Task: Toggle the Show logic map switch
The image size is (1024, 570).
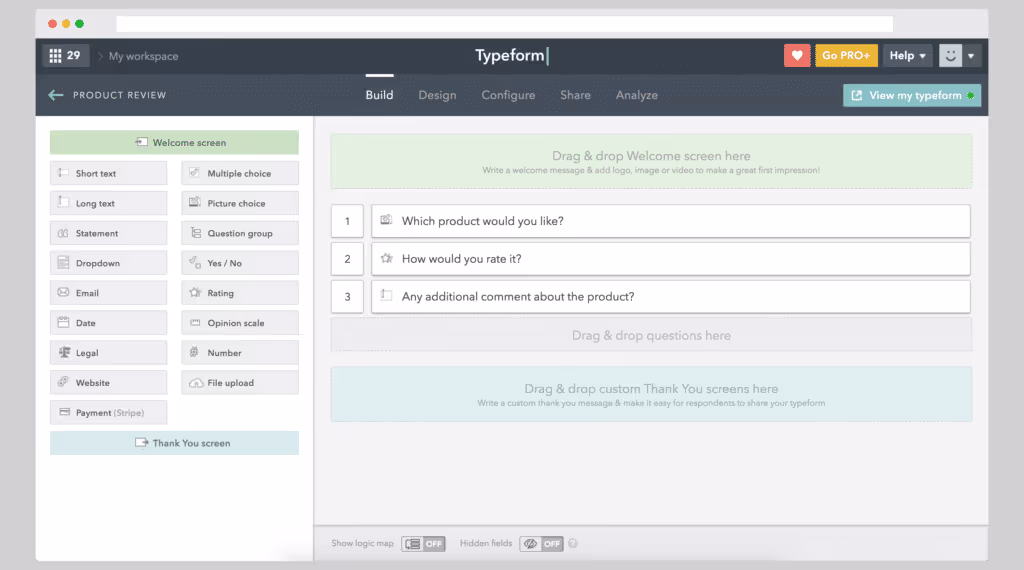Action: coord(423,543)
